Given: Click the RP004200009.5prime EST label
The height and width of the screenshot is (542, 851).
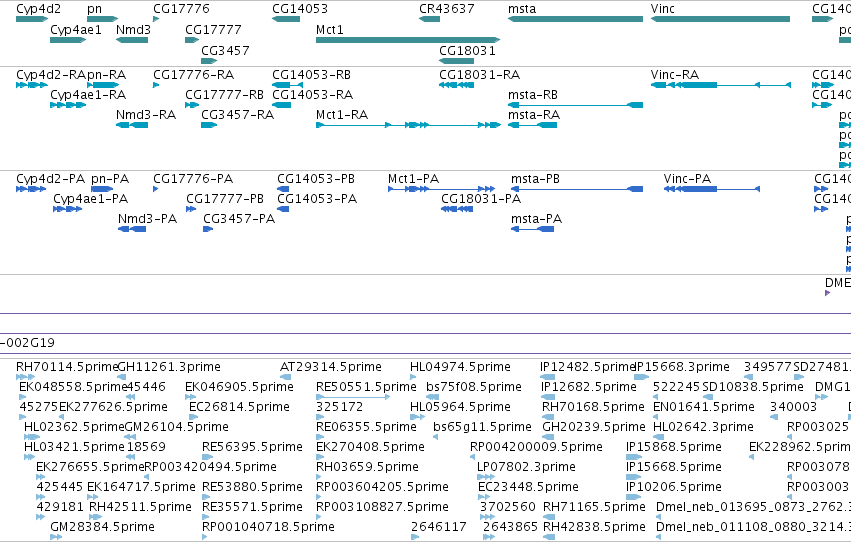Looking at the screenshot, I should [536, 447].
